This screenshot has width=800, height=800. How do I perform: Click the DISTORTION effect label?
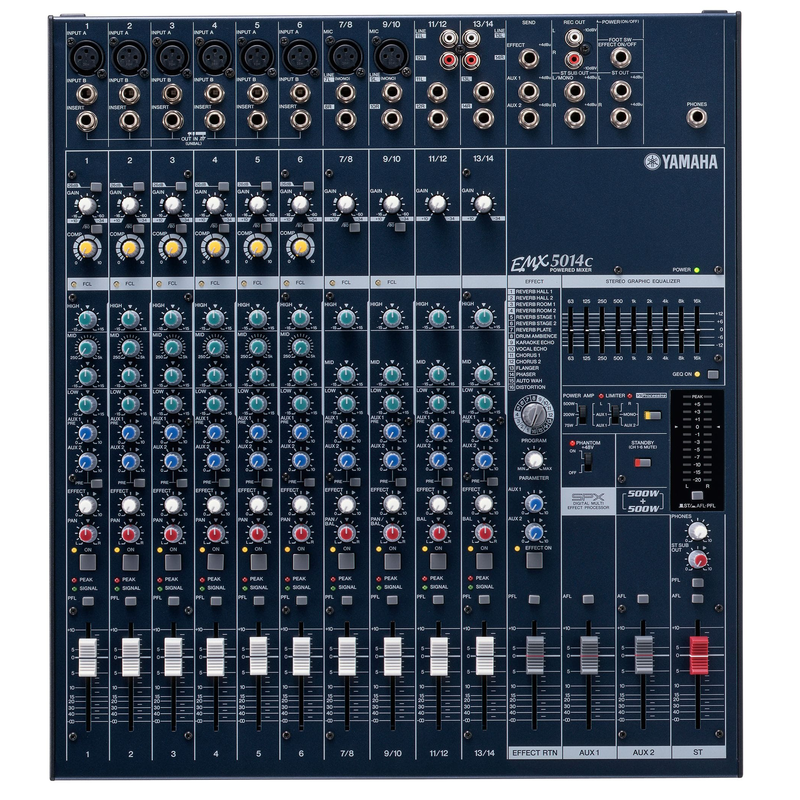pos(531,387)
